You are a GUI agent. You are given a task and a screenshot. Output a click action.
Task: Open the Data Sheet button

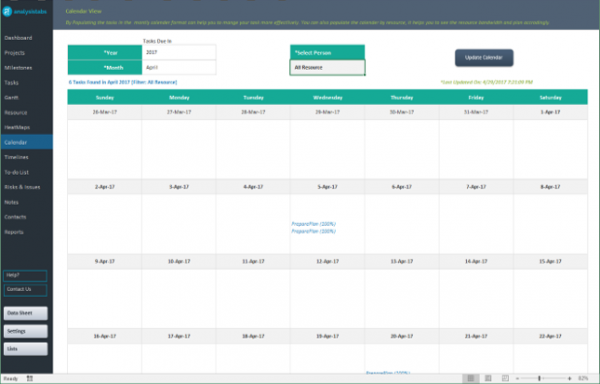tap(26, 313)
